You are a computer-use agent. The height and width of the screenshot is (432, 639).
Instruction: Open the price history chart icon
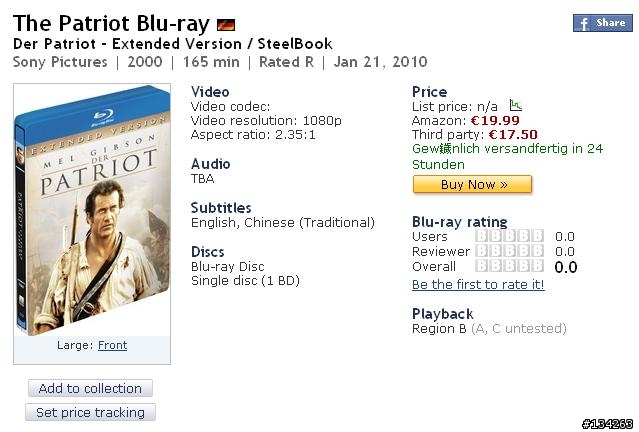[516, 106]
